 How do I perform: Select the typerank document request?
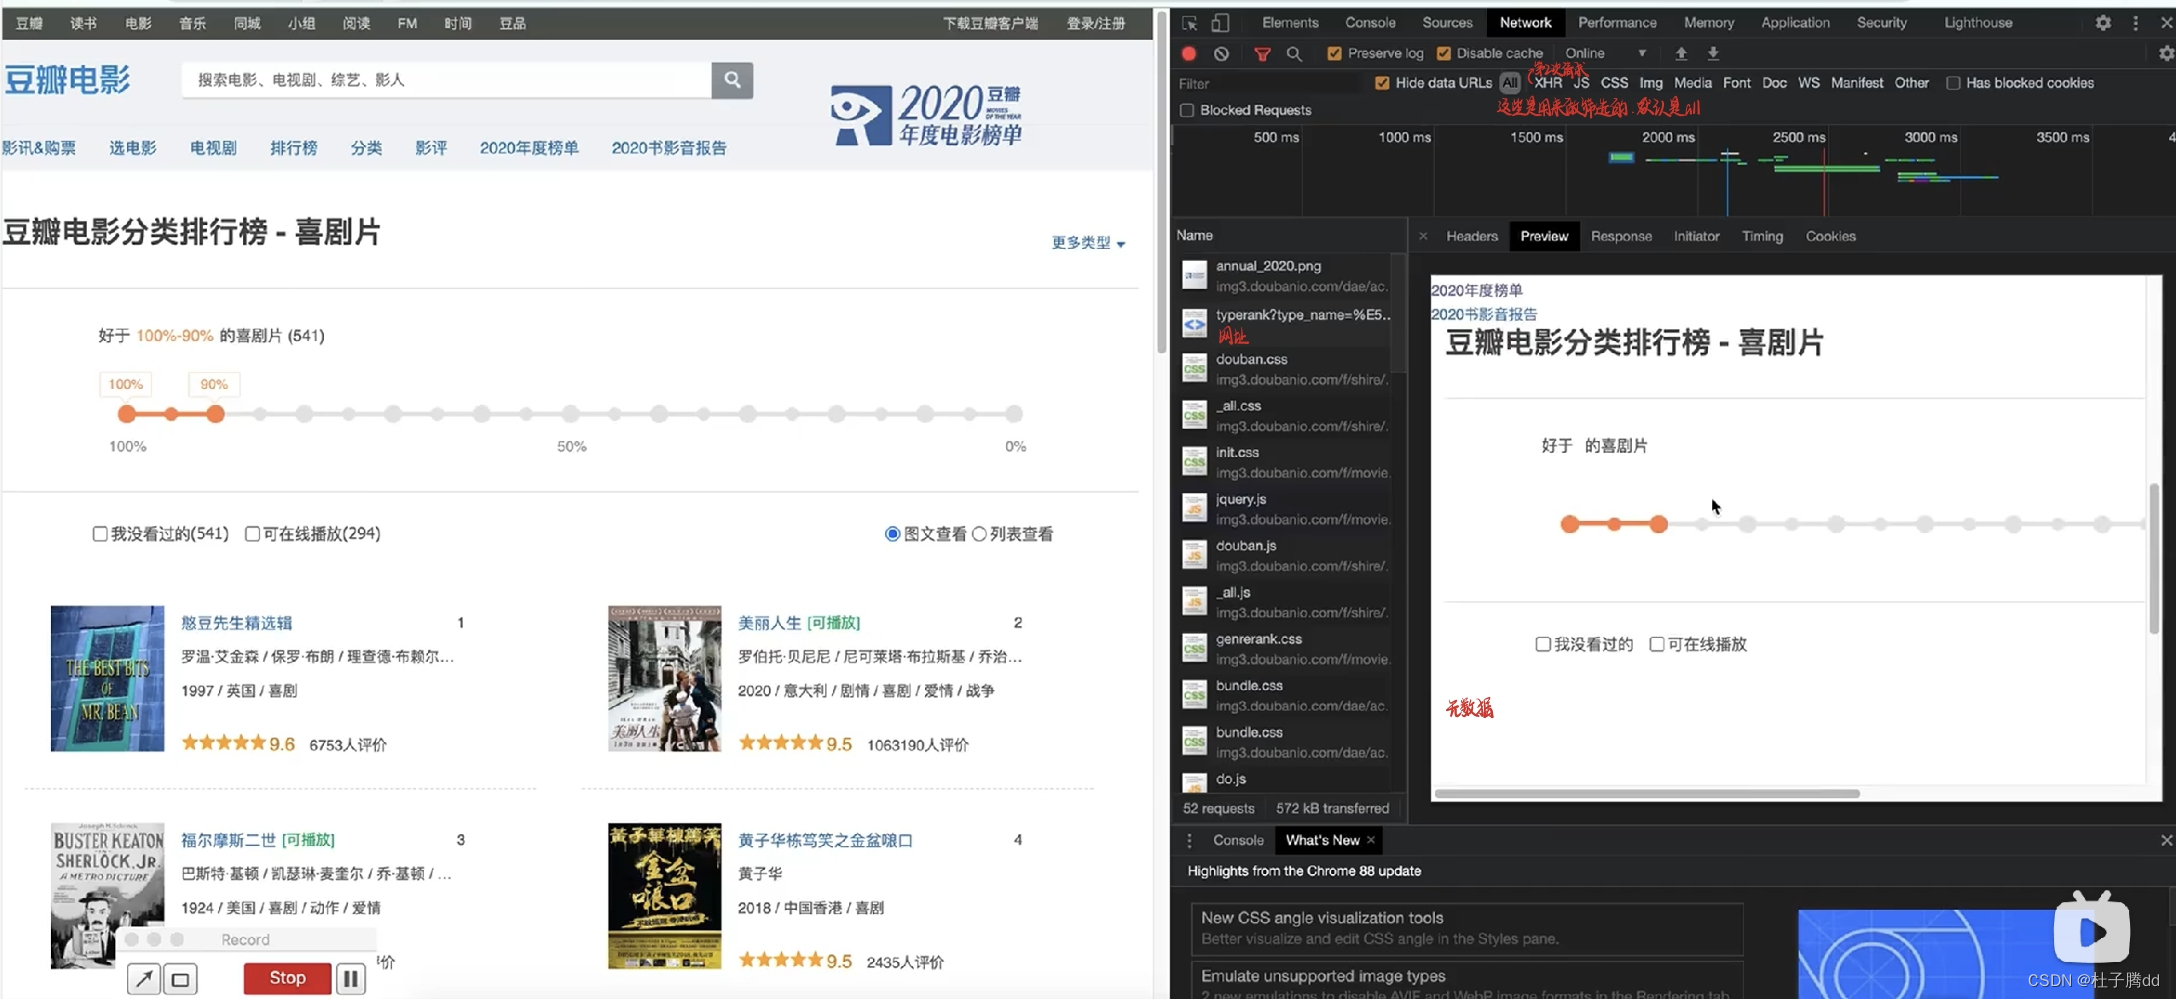tap(1289, 323)
